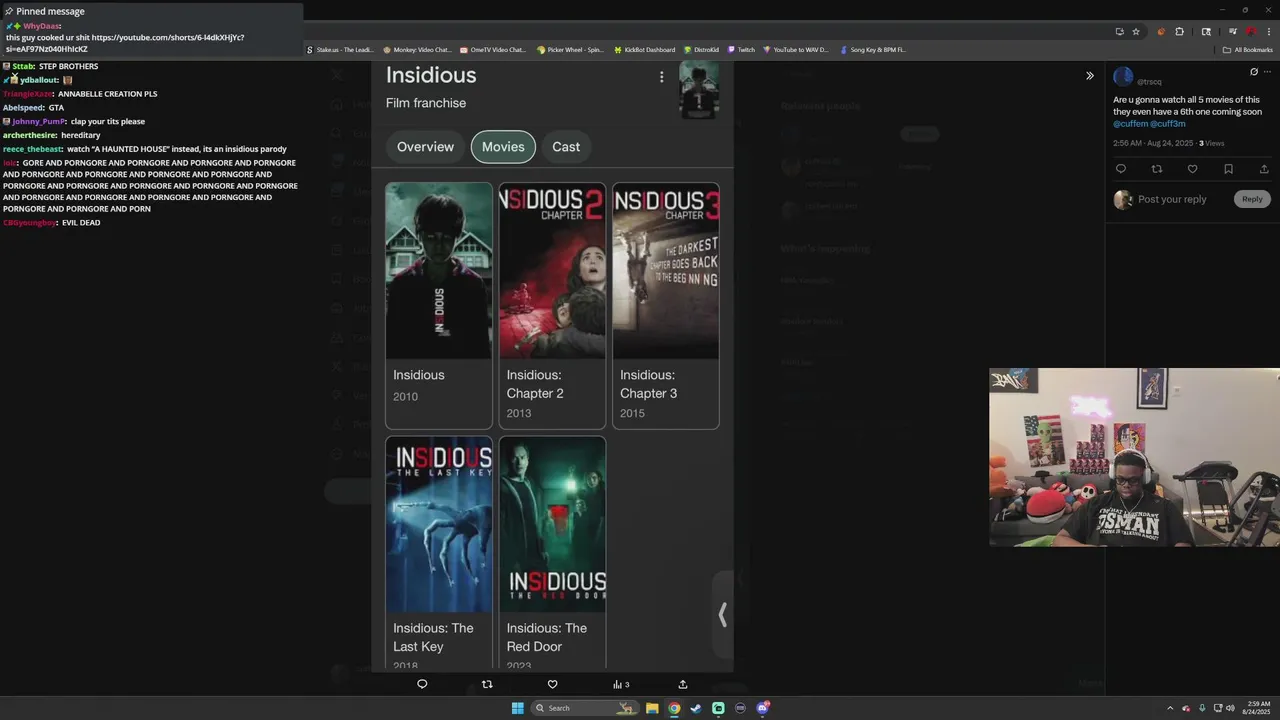Click the 'Insidious: Chapter 3' title text
Screen dimensions: 1280x720
648,384
